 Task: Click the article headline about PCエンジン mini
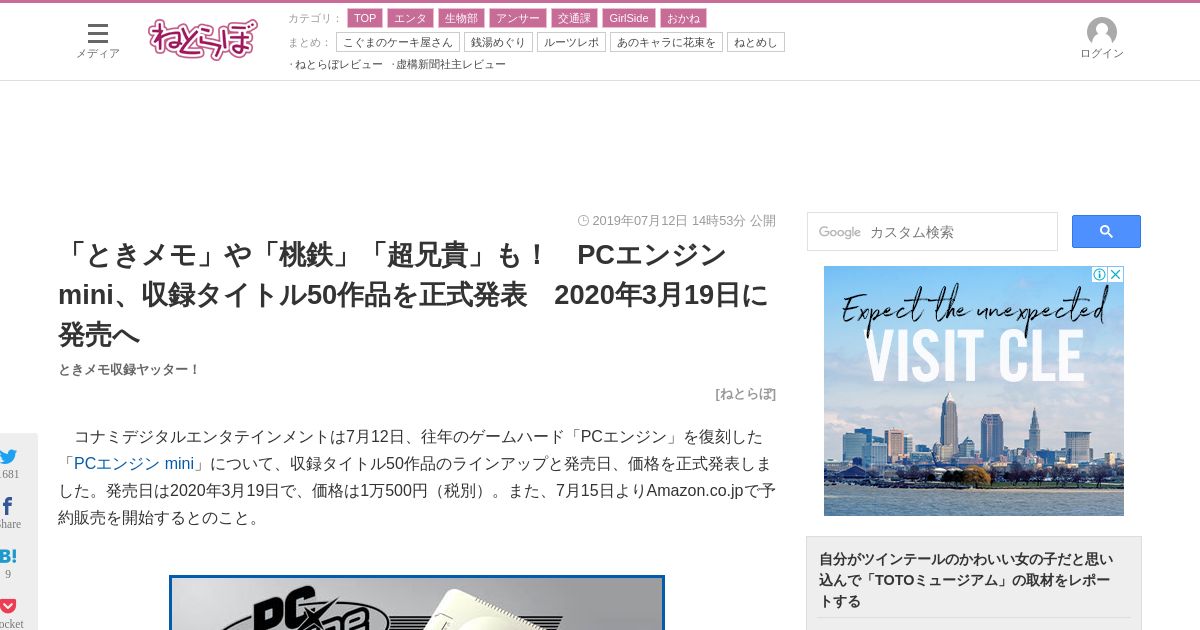coord(414,295)
